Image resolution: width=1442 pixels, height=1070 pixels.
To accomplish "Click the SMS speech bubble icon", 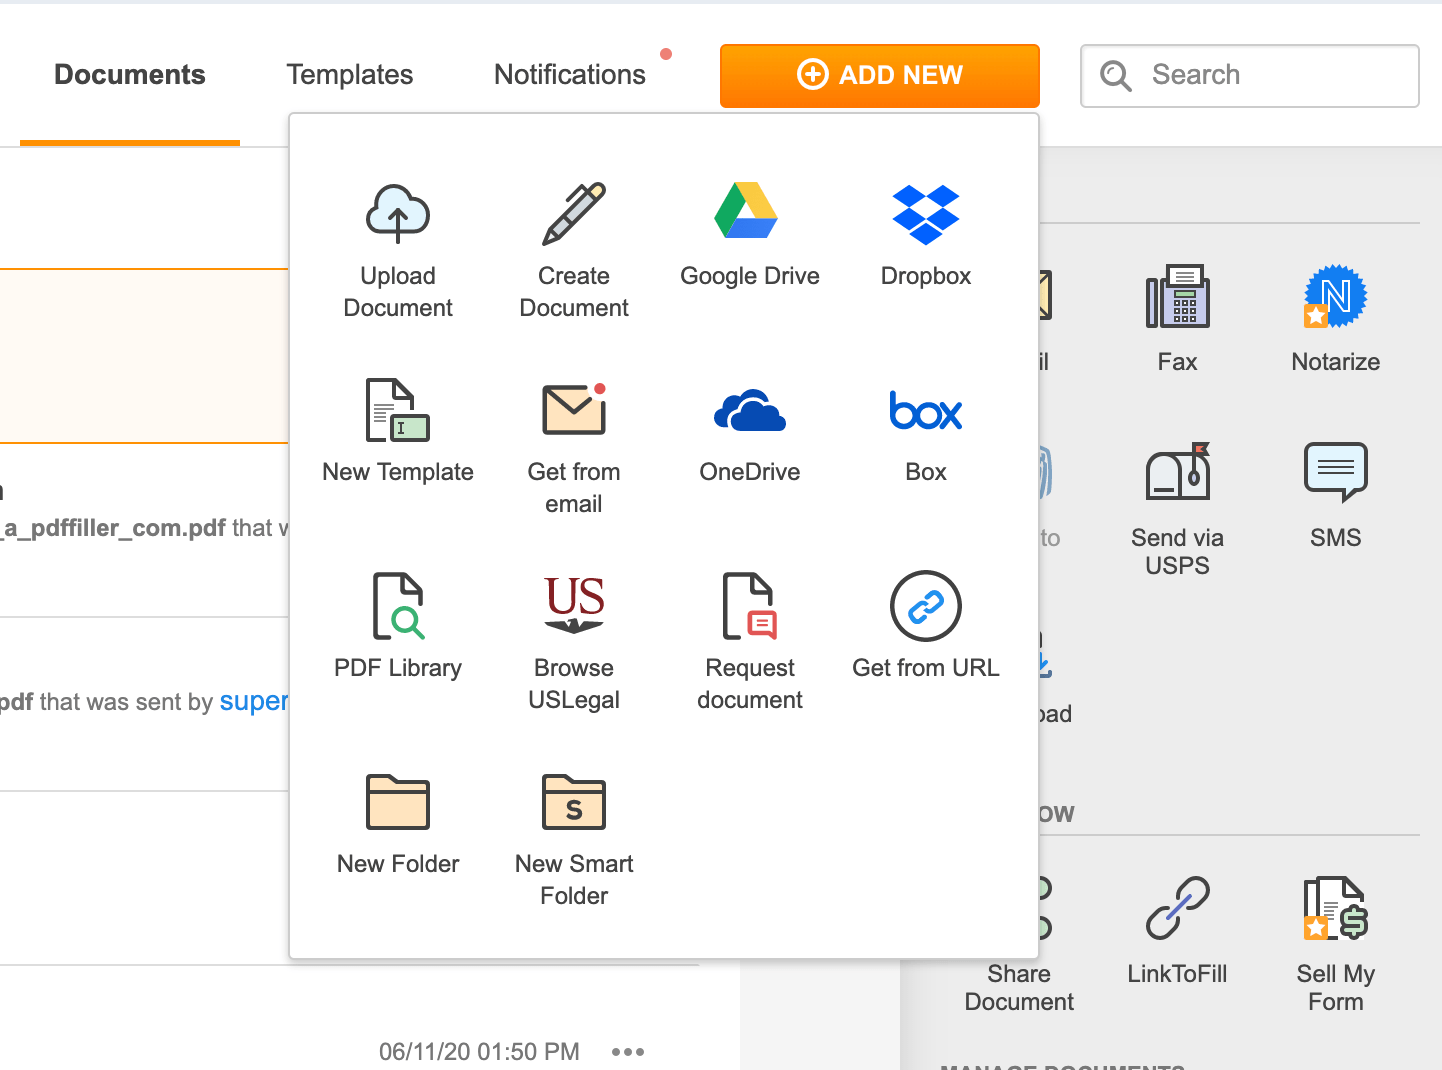I will 1336,472.
